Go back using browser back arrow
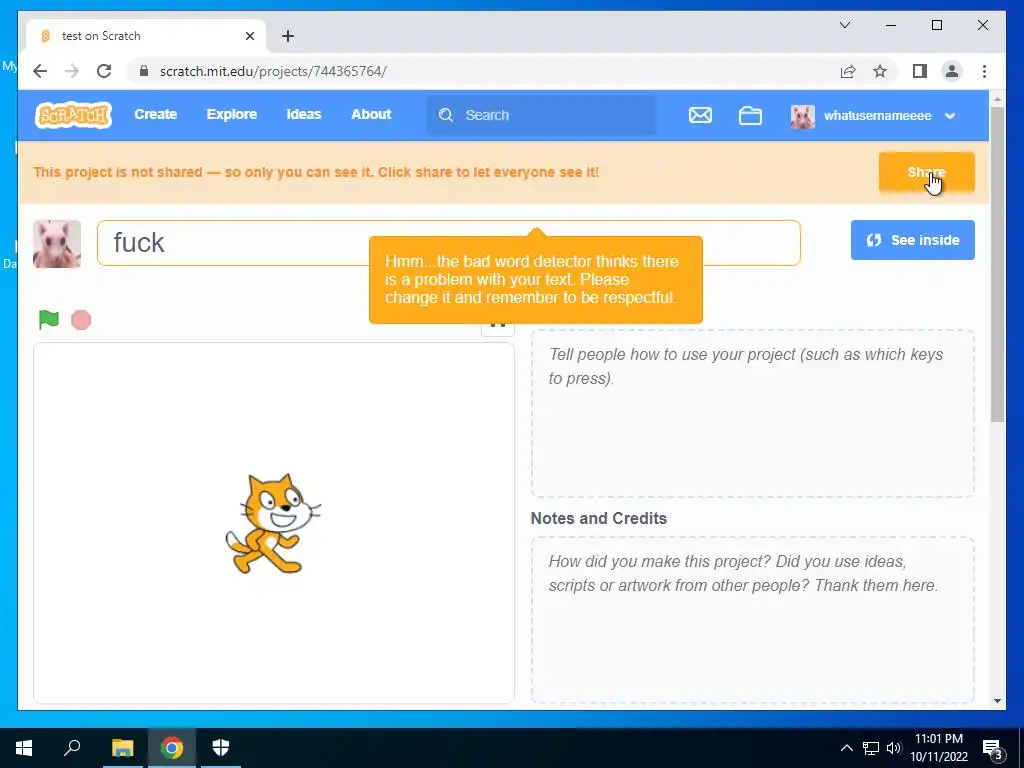Viewport: 1024px width, 768px height. coord(40,71)
